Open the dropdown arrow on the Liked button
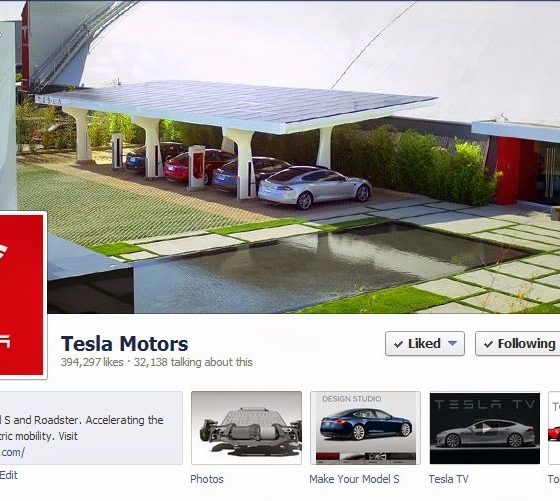 point(452,344)
